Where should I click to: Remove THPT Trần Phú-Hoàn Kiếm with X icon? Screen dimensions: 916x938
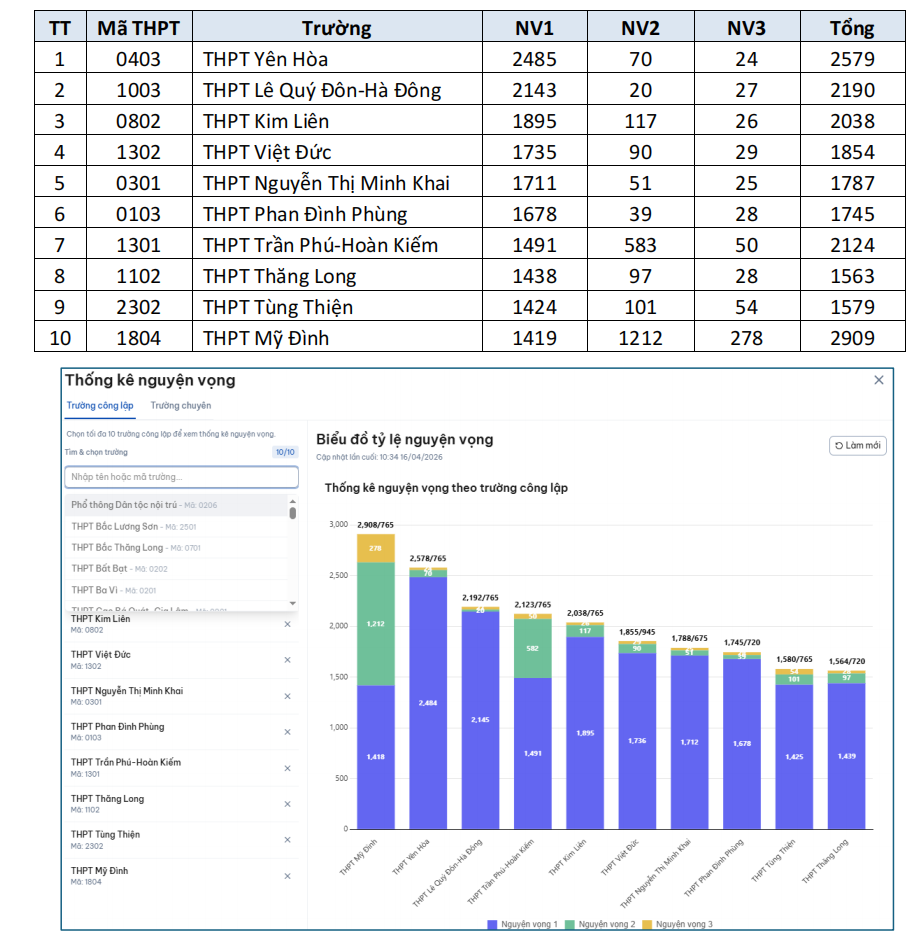[287, 768]
